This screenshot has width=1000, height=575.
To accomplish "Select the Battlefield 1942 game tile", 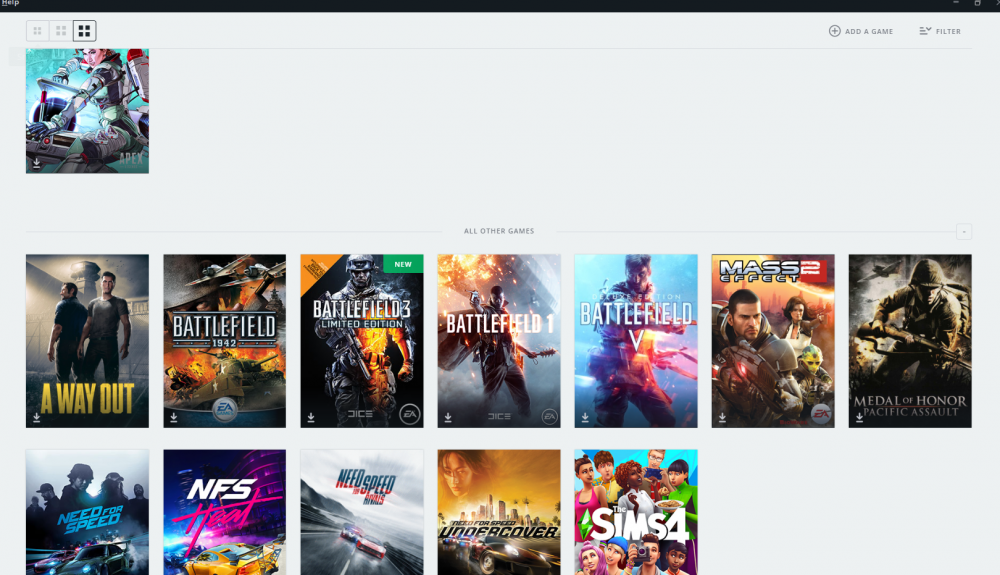I will click(x=224, y=341).
